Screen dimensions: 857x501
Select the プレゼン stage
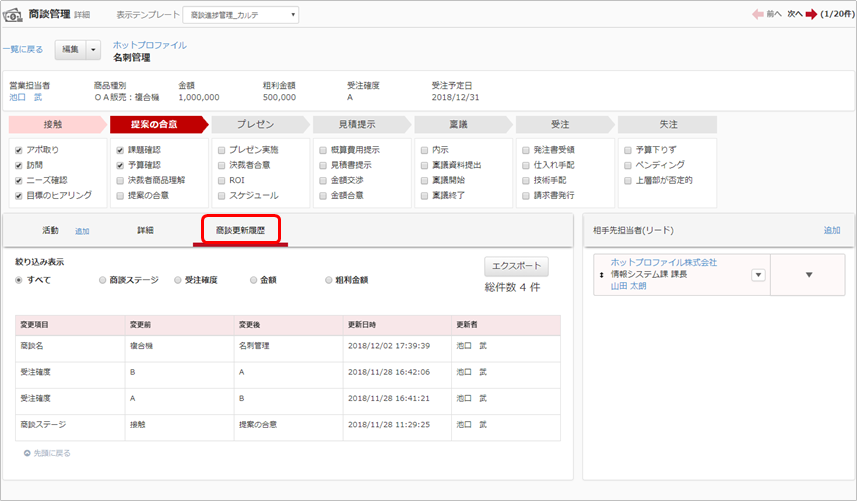pyautogui.click(x=260, y=125)
